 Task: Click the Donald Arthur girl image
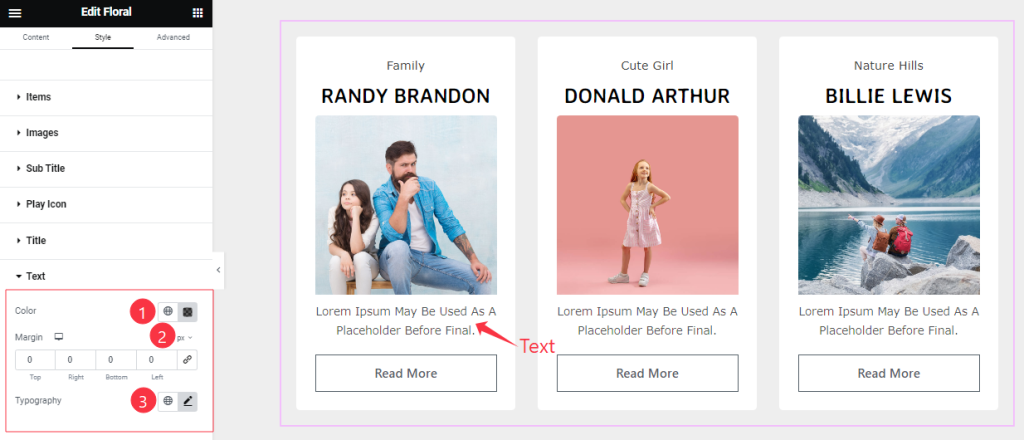coord(647,205)
